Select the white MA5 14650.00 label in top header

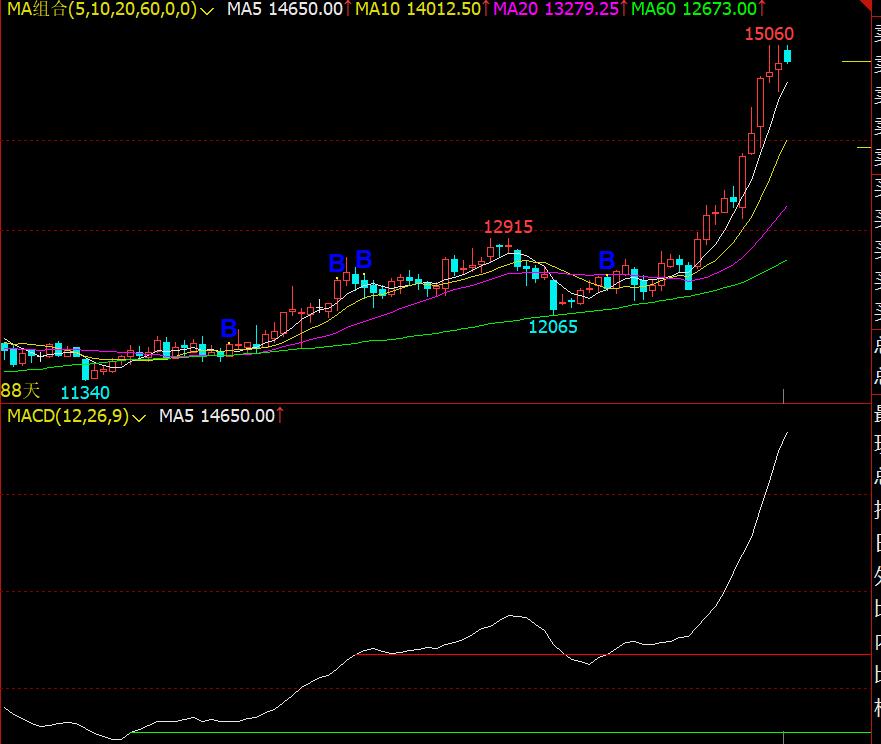[284, 9]
